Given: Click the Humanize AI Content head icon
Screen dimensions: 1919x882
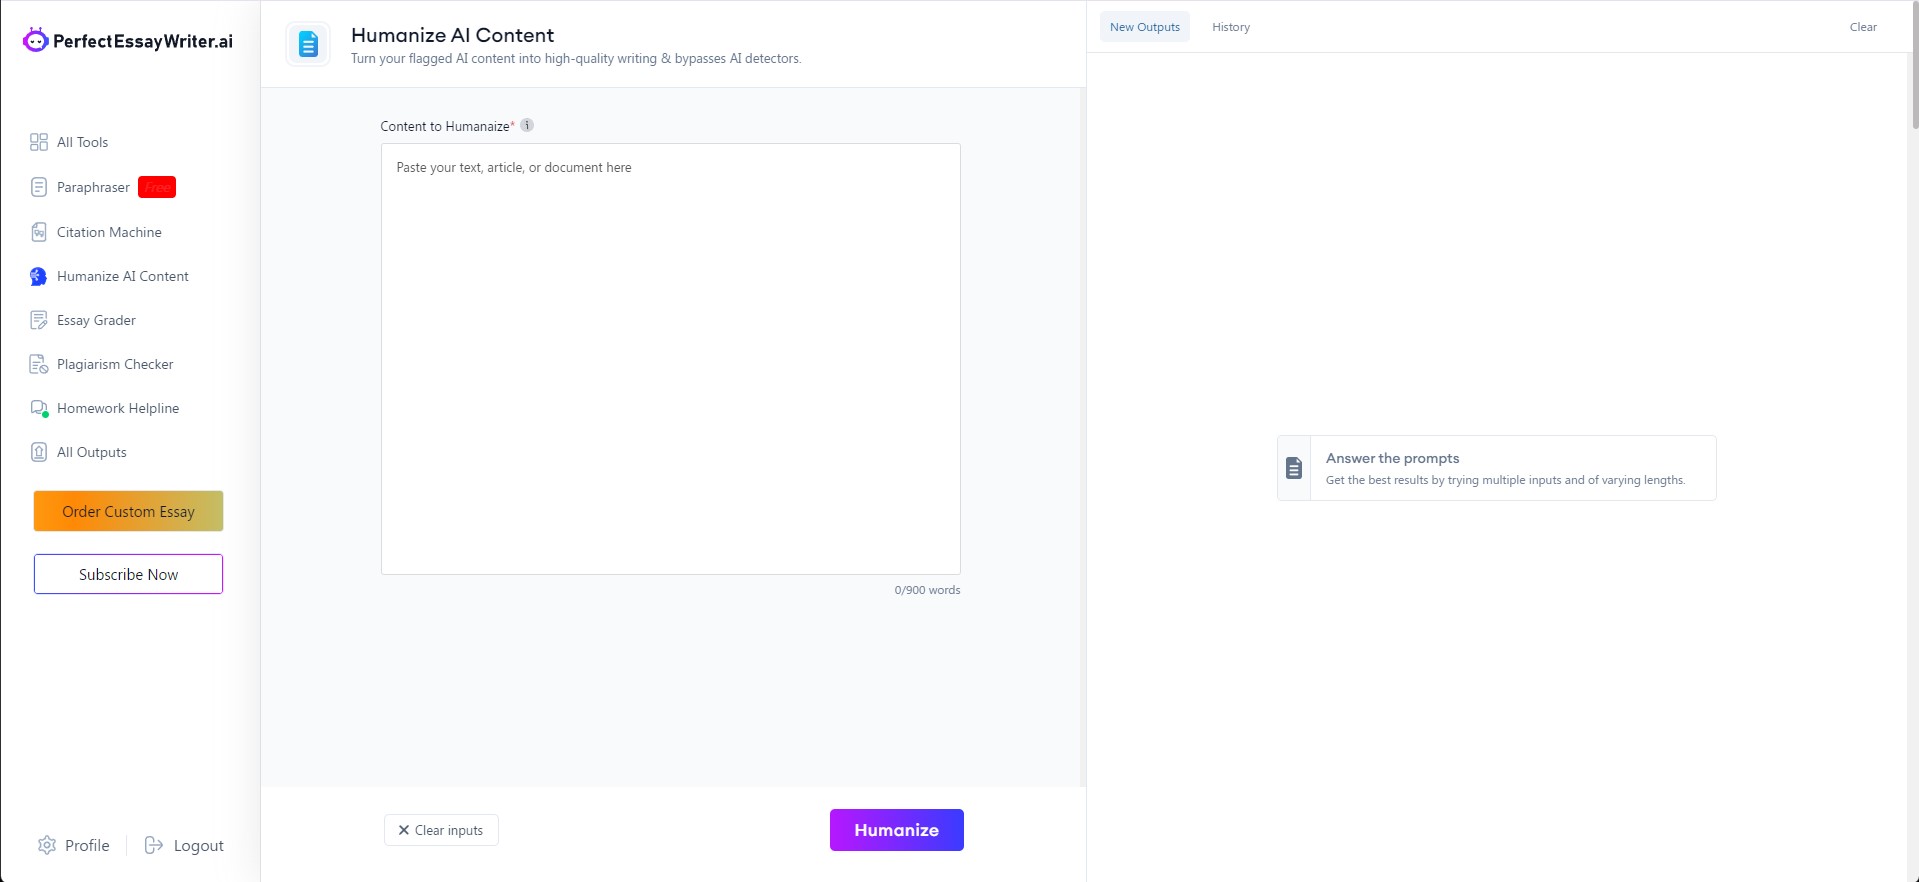Looking at the screenshot, I should [x=39, y=276].
